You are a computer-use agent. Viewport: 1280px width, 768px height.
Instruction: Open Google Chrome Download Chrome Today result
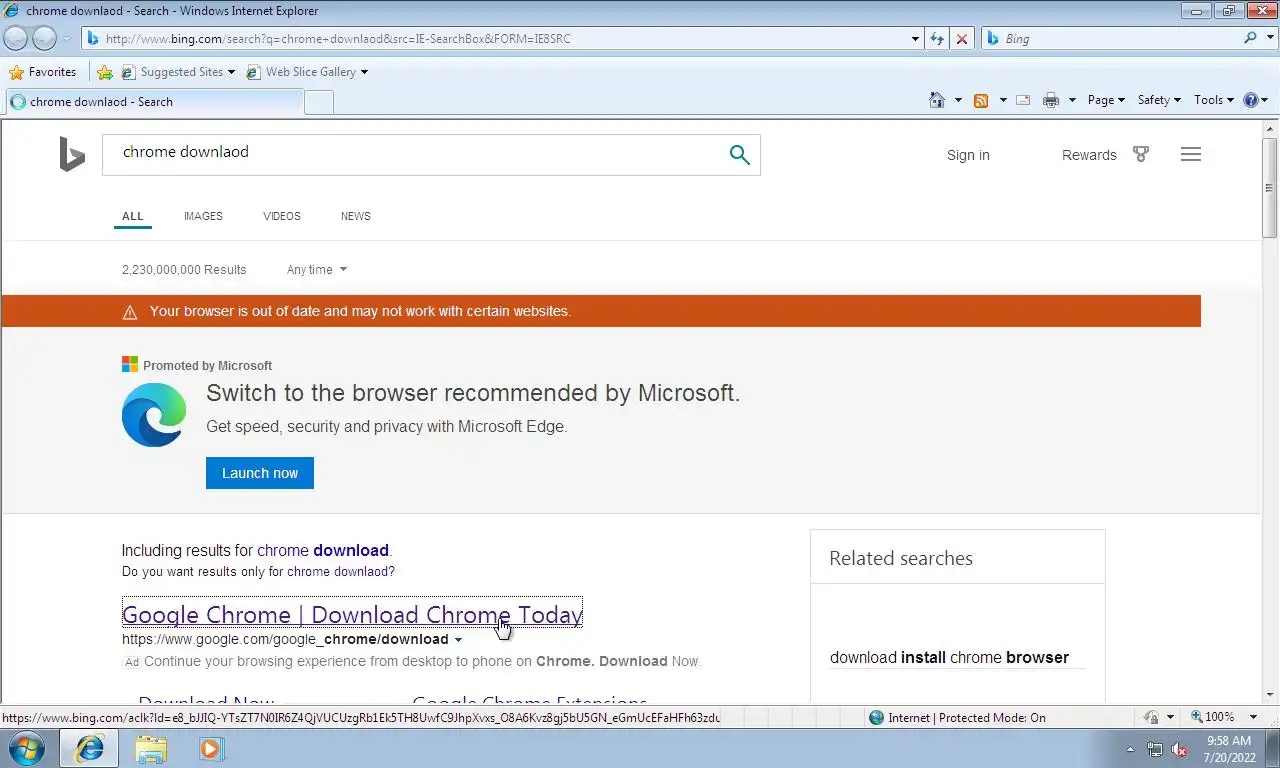[x=352, y=615]
